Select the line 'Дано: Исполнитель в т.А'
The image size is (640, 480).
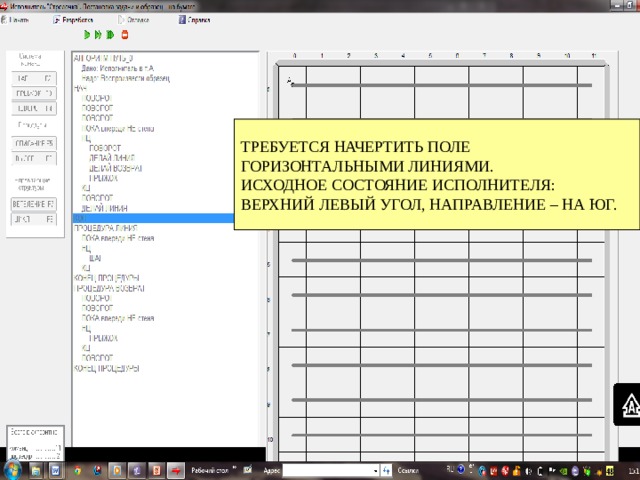[x=118, y=68]
